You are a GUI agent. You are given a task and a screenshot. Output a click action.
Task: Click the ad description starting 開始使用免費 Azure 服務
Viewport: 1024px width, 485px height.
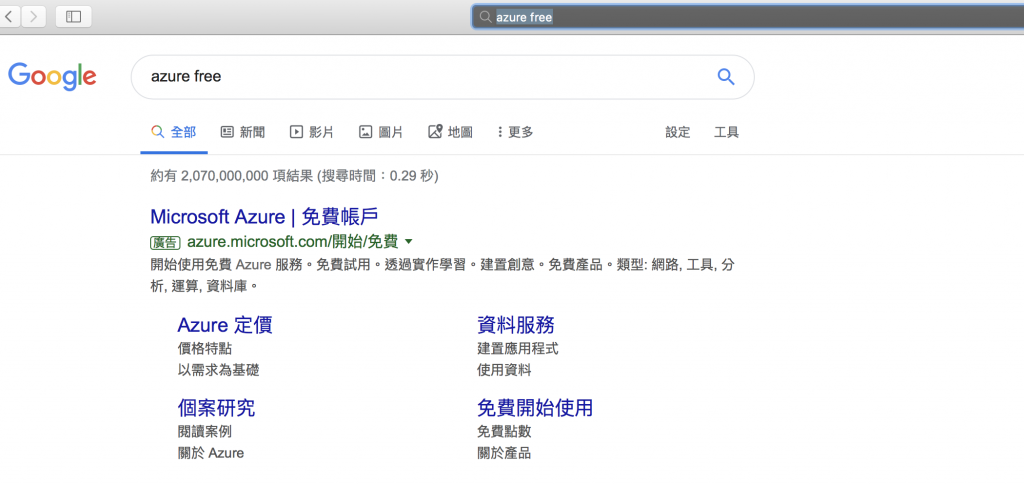442,275
